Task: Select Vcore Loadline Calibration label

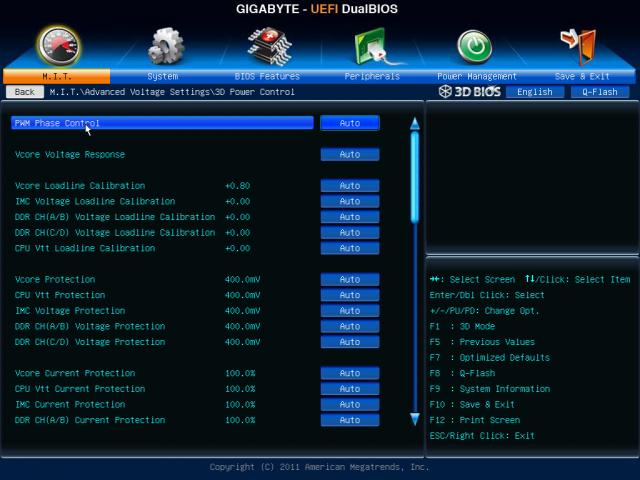Action: click(x=80, y=186)
